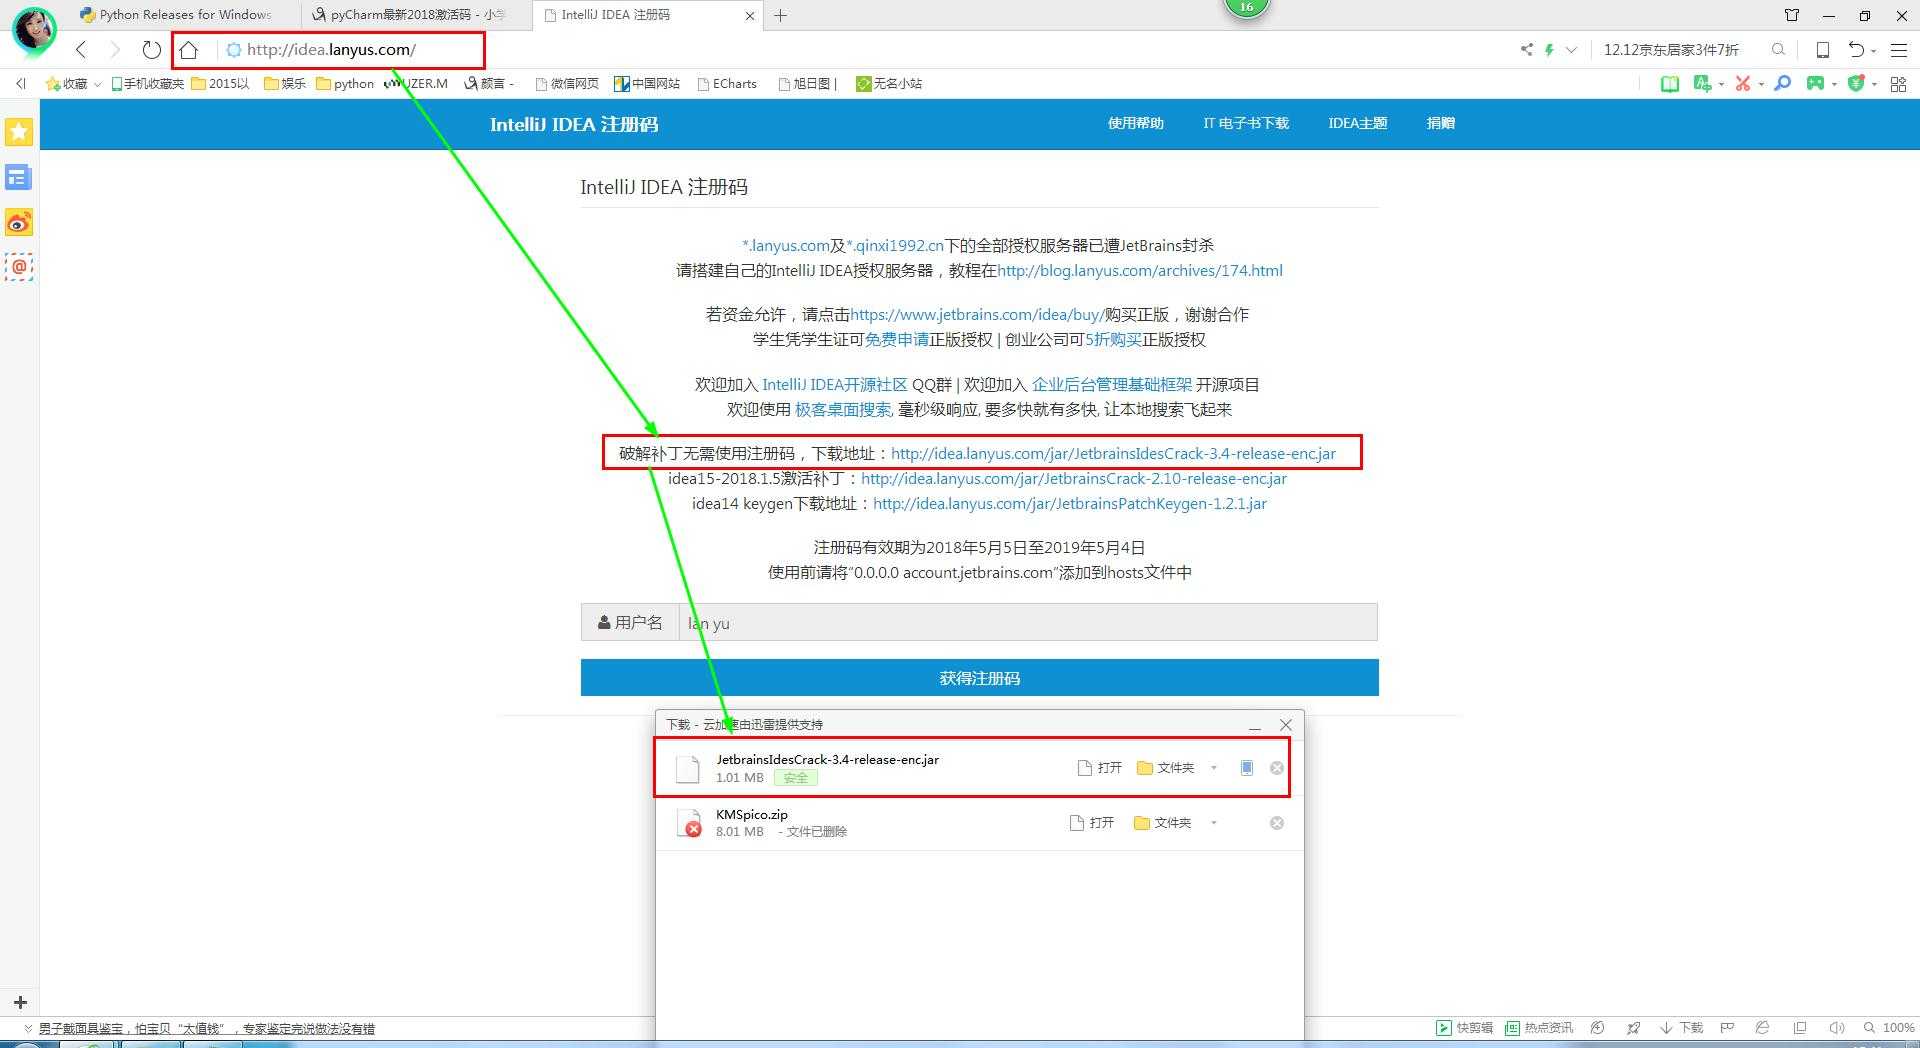The width and height of the screenshot is (1920, 1048).
Task: Click the green translate extension icon
Action: tap(1702, 84)
